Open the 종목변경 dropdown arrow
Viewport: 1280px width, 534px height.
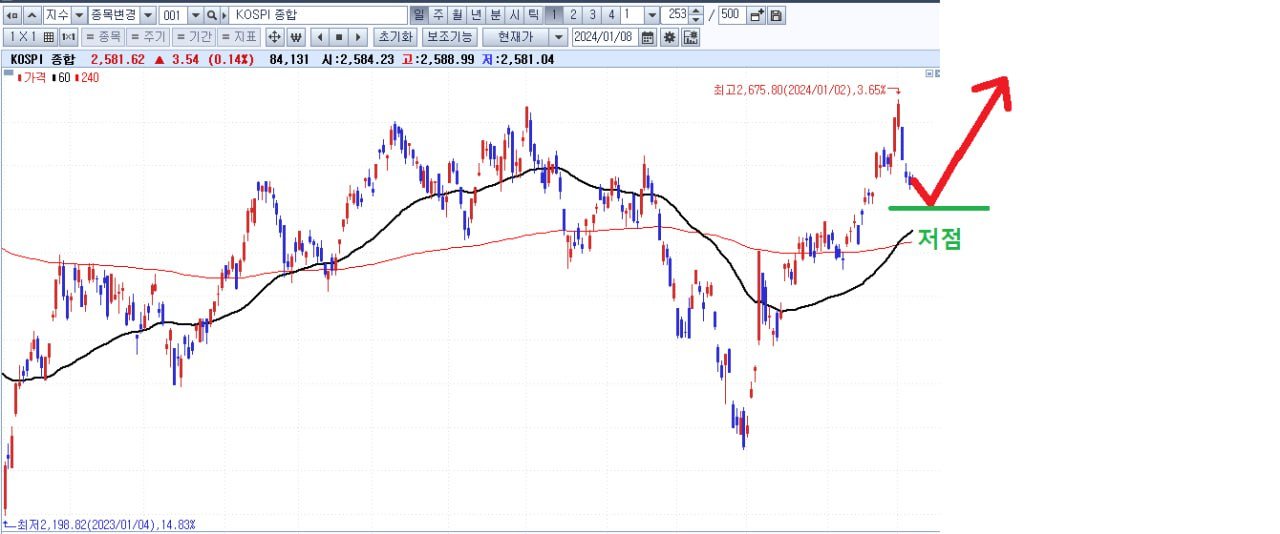(148, 15)
